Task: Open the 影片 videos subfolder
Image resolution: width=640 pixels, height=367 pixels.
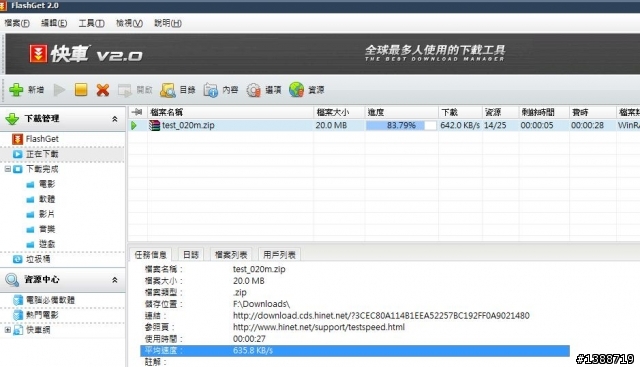Action: coord(47,214)
